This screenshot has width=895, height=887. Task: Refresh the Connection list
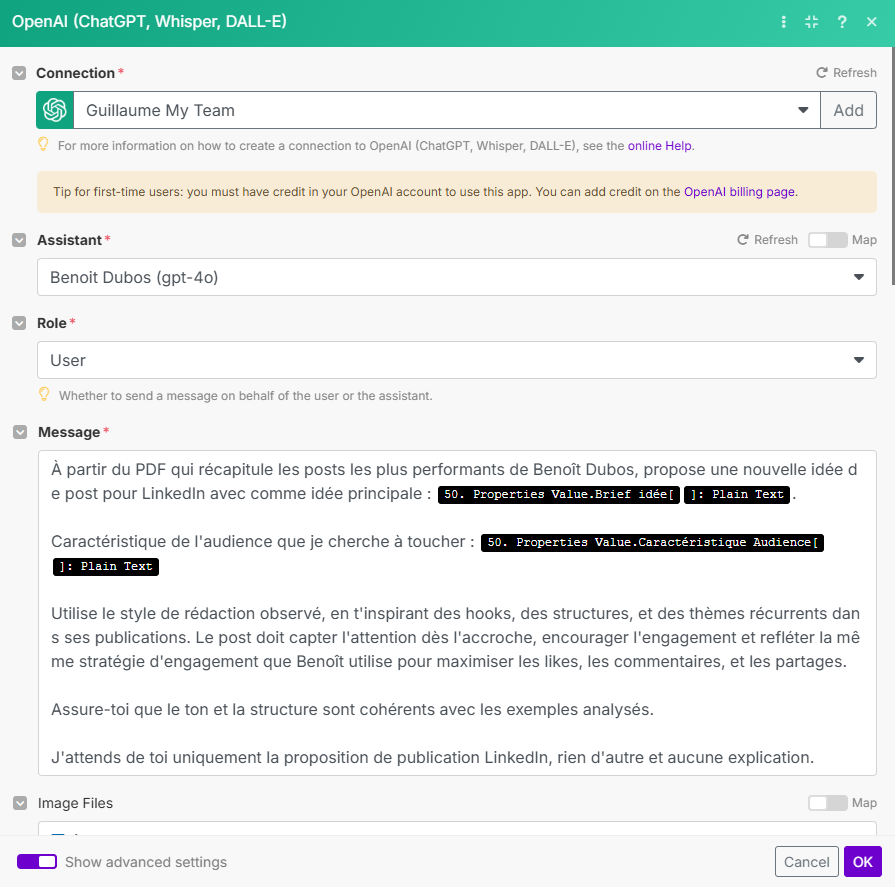(846, 72)
